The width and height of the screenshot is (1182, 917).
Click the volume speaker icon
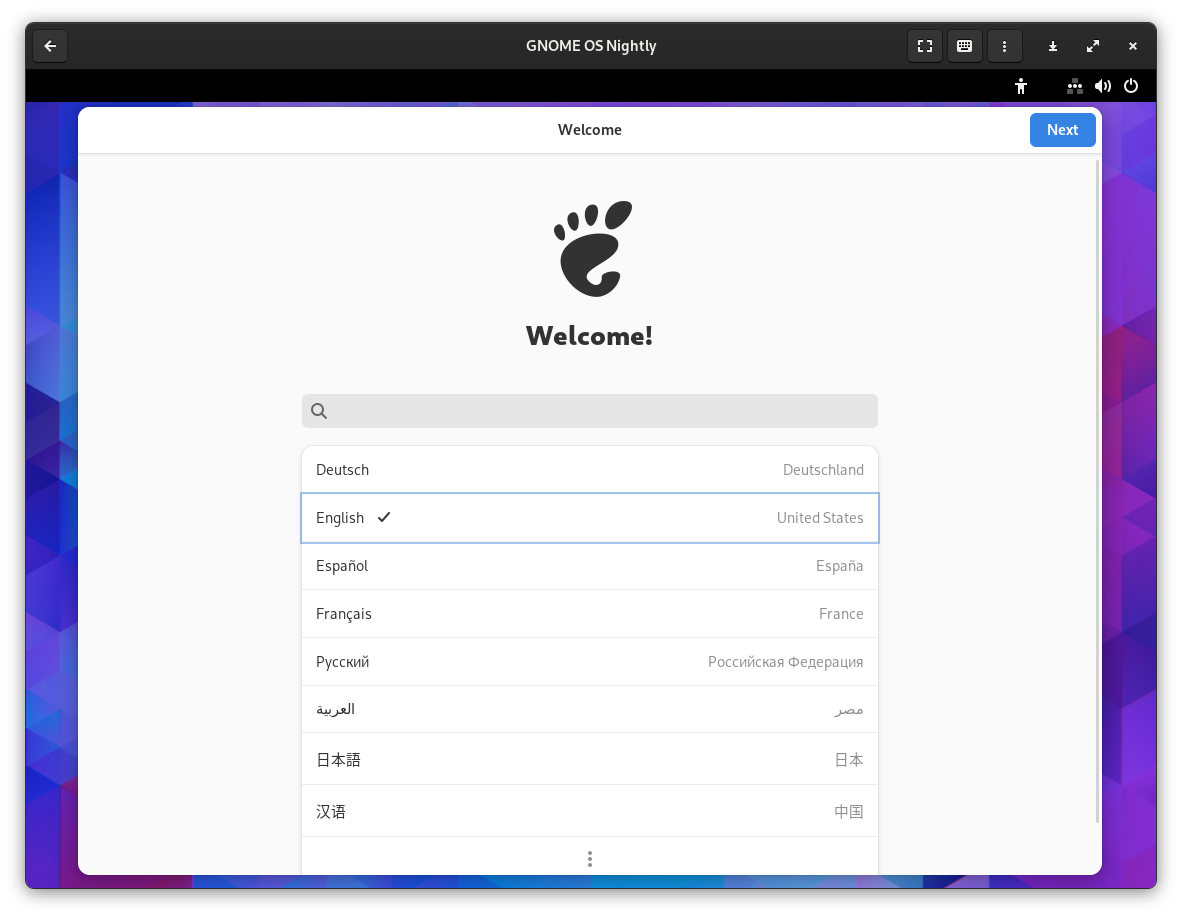tap(1102, 86)
